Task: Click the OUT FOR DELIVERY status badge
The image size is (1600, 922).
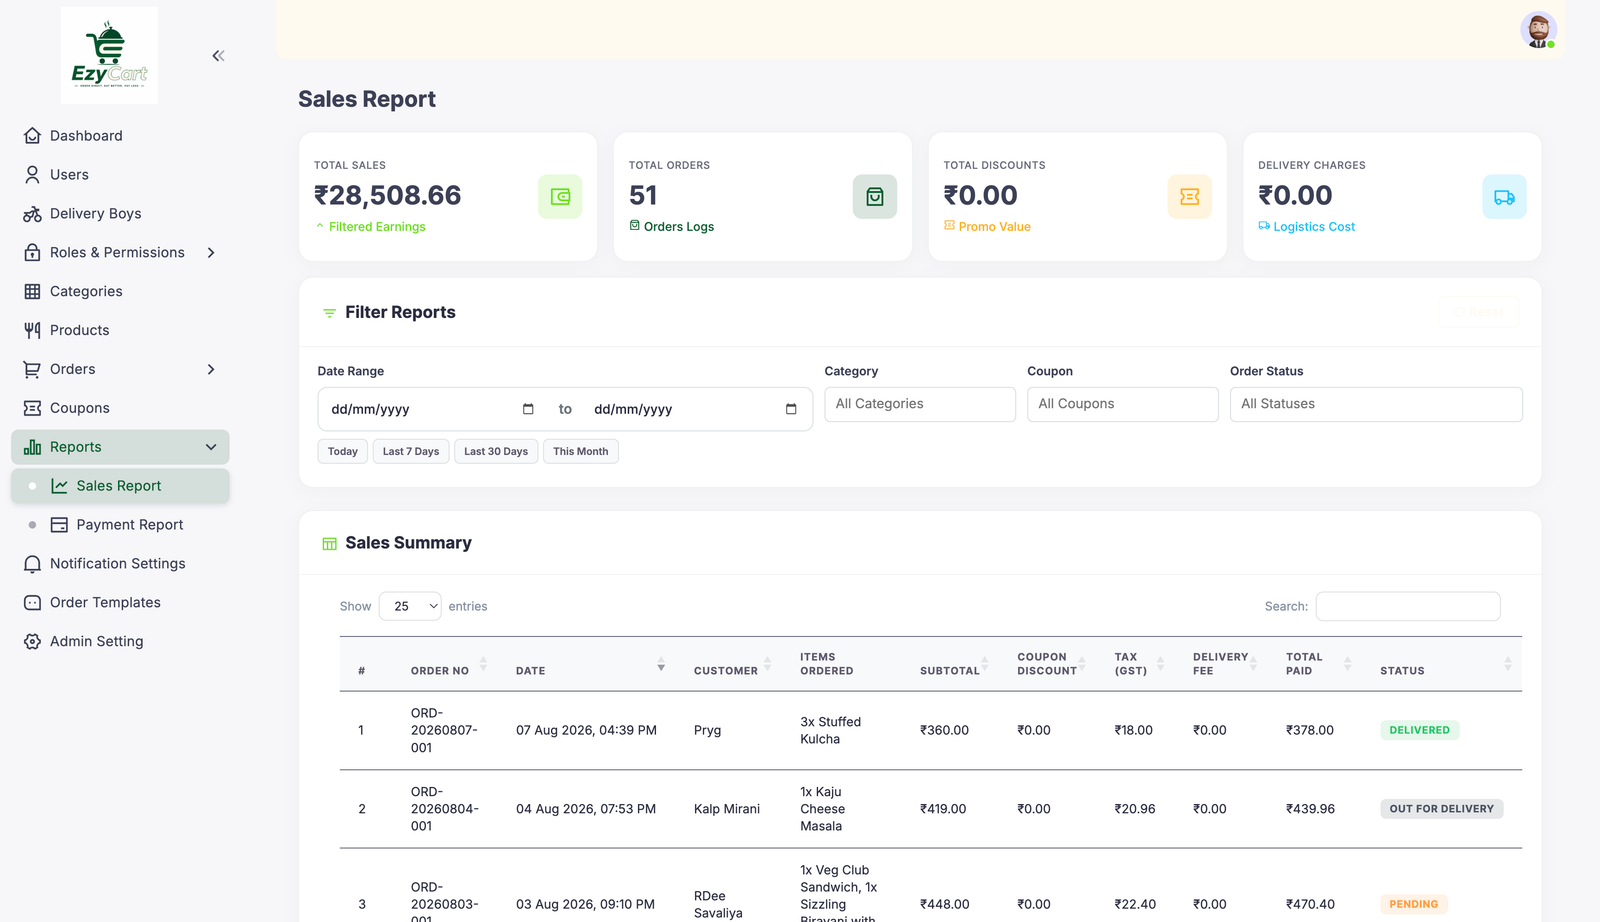Action: pos(1441,809)
